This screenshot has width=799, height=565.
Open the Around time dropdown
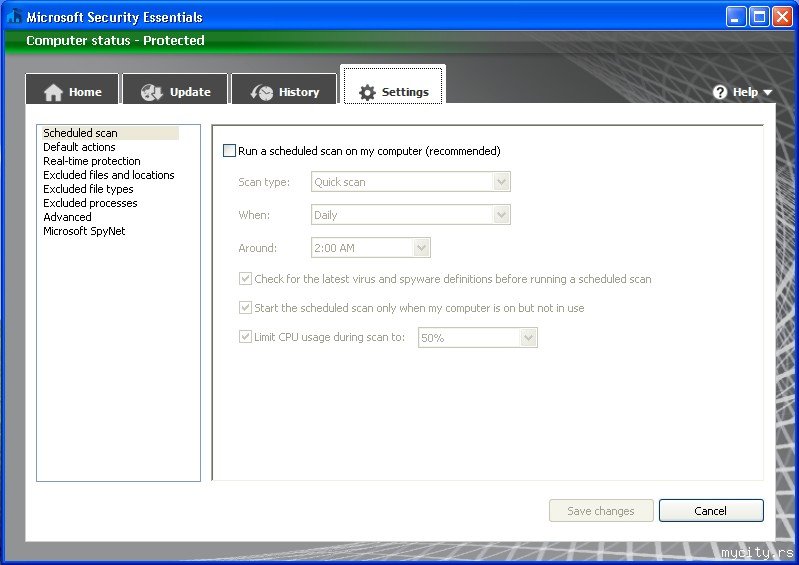371,248
